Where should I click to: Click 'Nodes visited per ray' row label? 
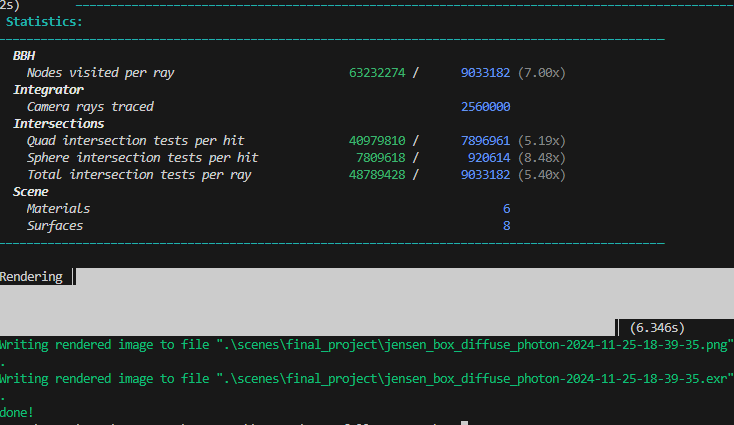100,73
